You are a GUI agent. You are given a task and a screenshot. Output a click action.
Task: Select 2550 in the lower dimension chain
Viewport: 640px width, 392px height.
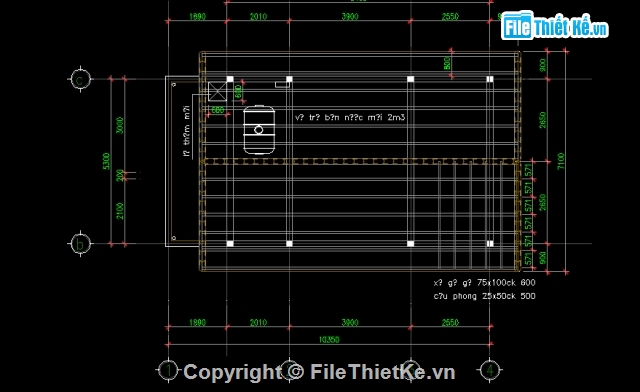[450, 323]
